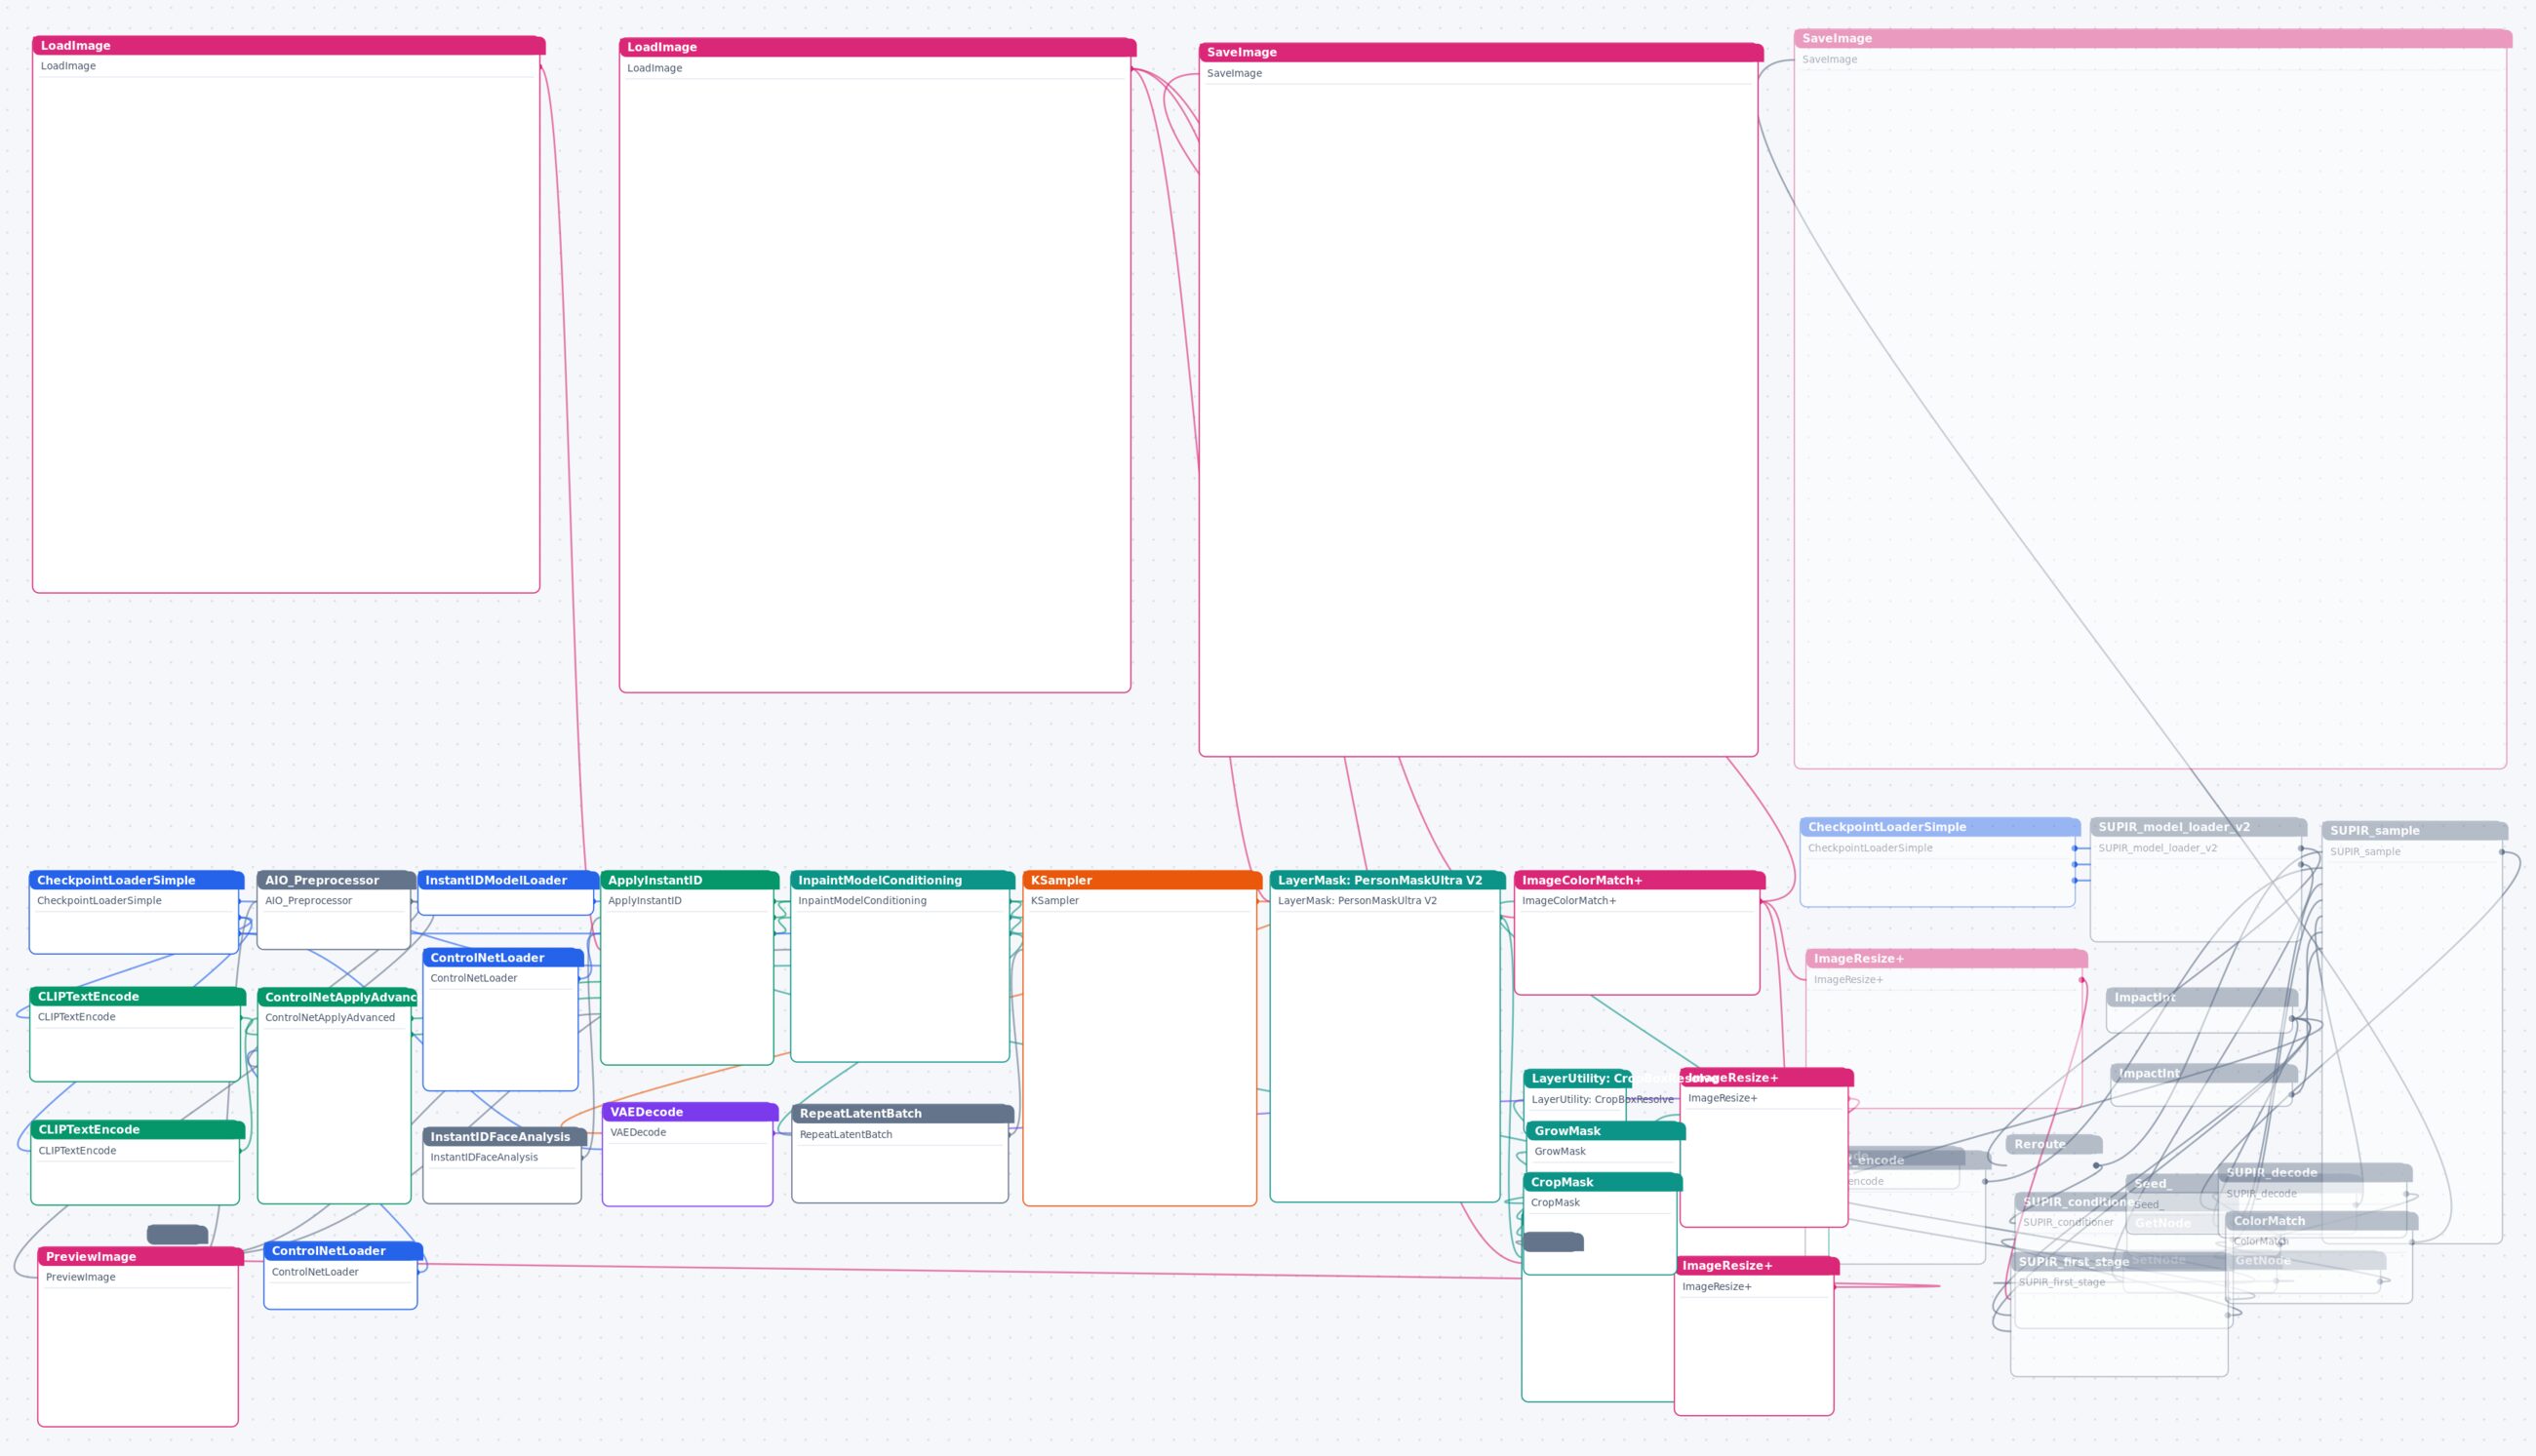Click 'CropMask' subtitle text in node body

tap(1555, 1203)
